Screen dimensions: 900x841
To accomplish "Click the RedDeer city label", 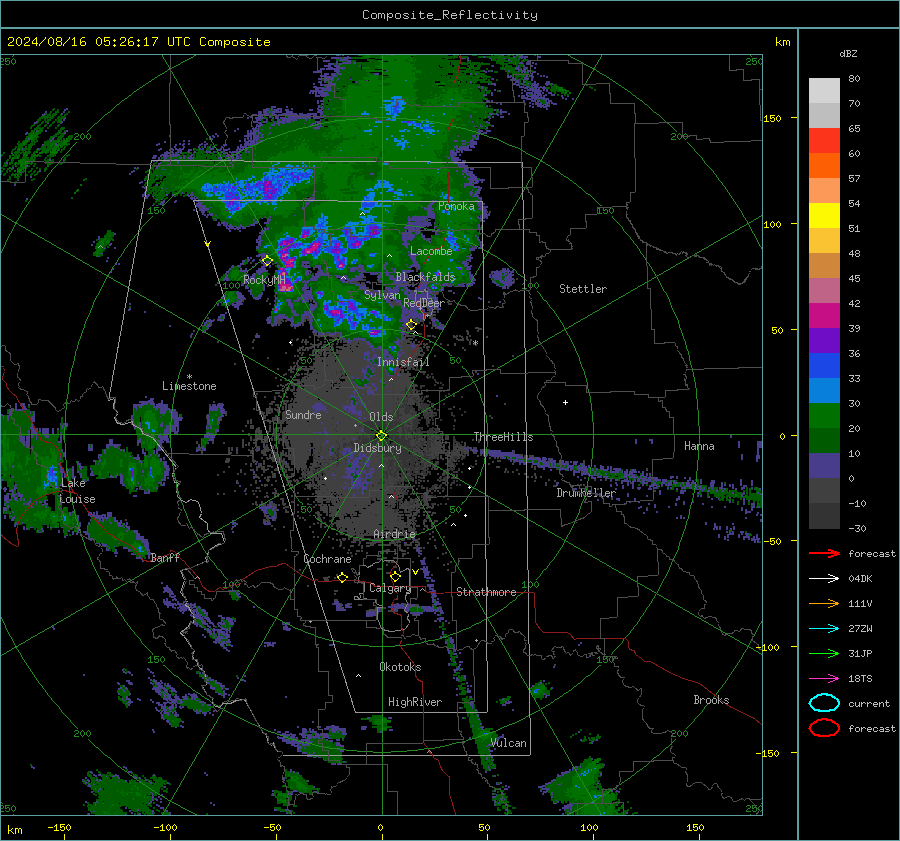I will (x=424, y=303).
